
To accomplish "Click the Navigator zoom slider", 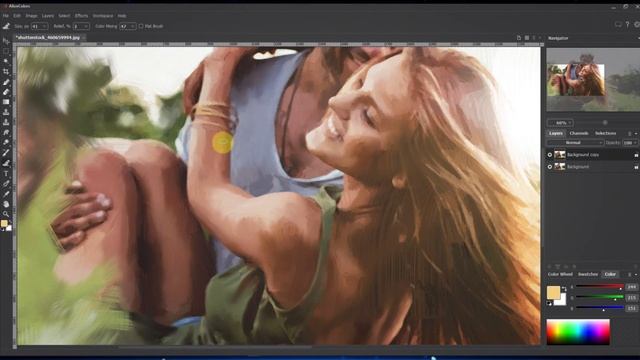I will tap(605, 122).
